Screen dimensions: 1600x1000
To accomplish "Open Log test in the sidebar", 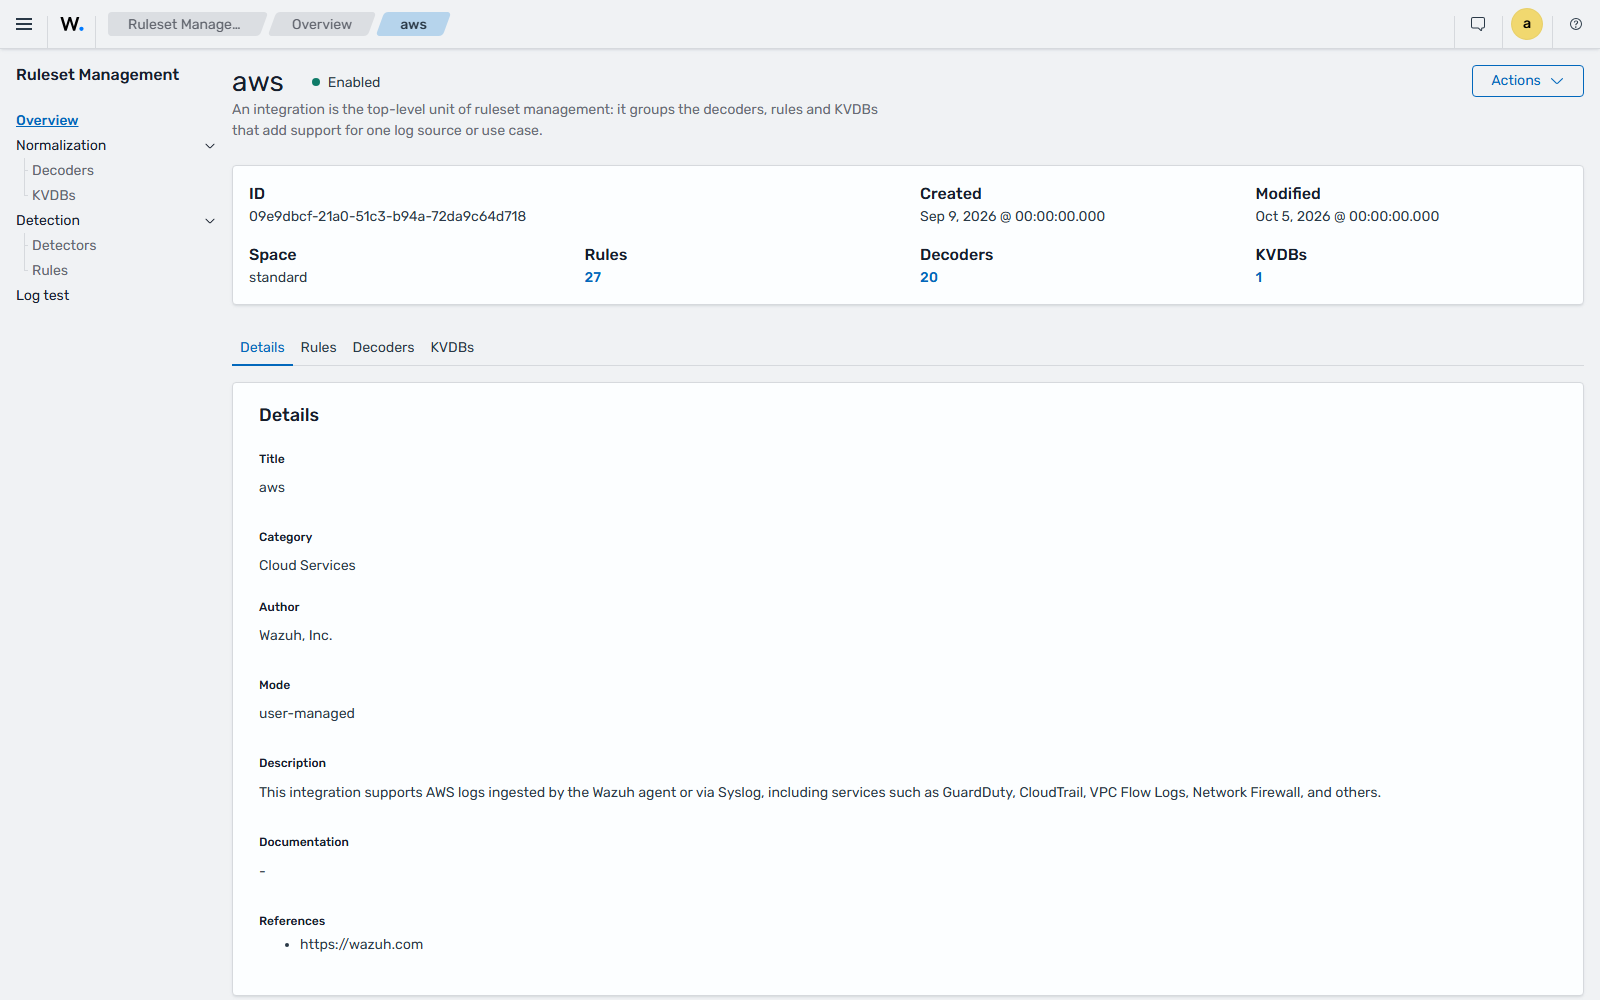I will (43, 295).
